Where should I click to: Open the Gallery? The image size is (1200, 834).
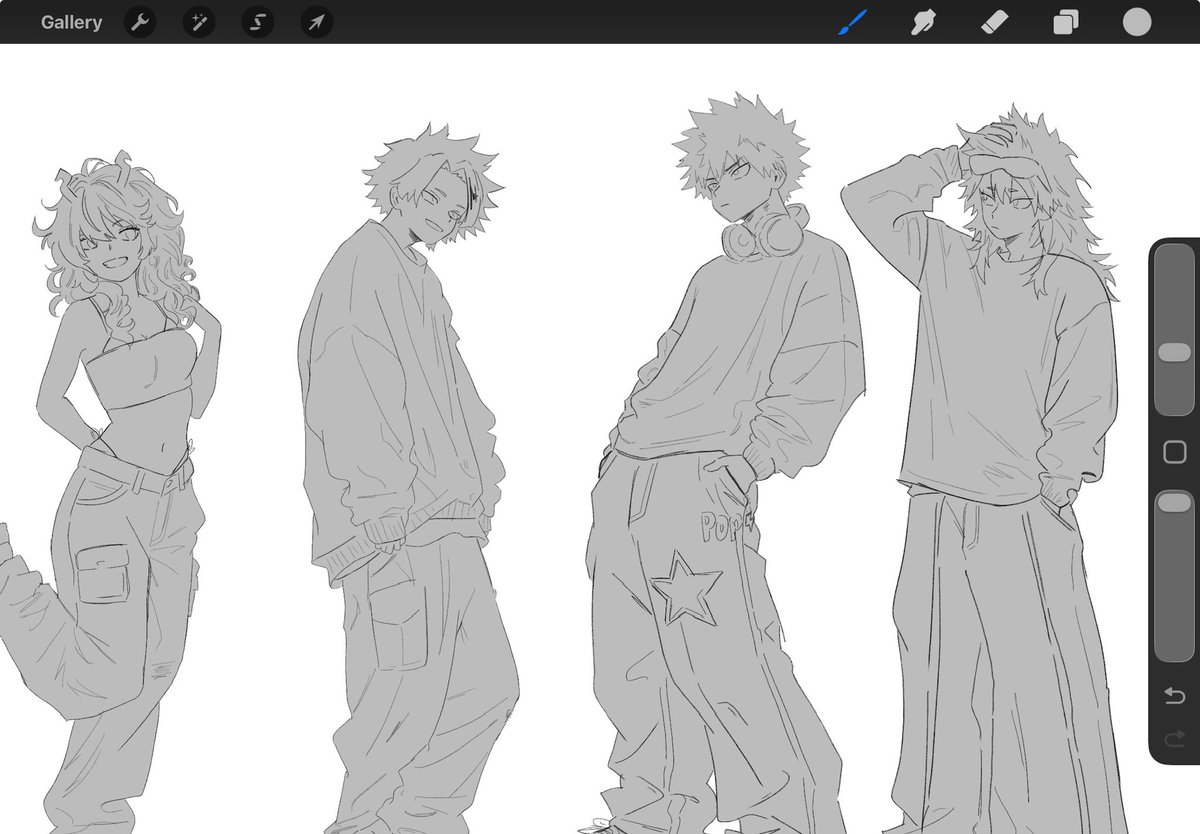click(x=71, y=22)
